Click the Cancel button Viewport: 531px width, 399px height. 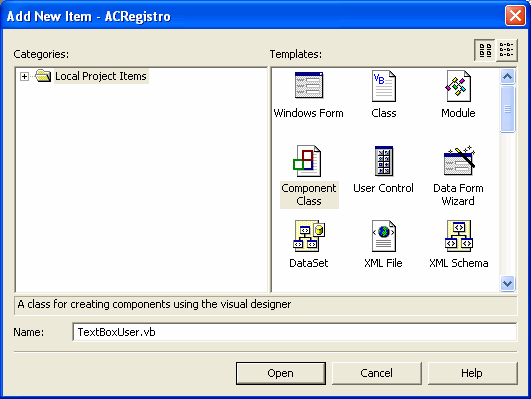tap(377, 373)
